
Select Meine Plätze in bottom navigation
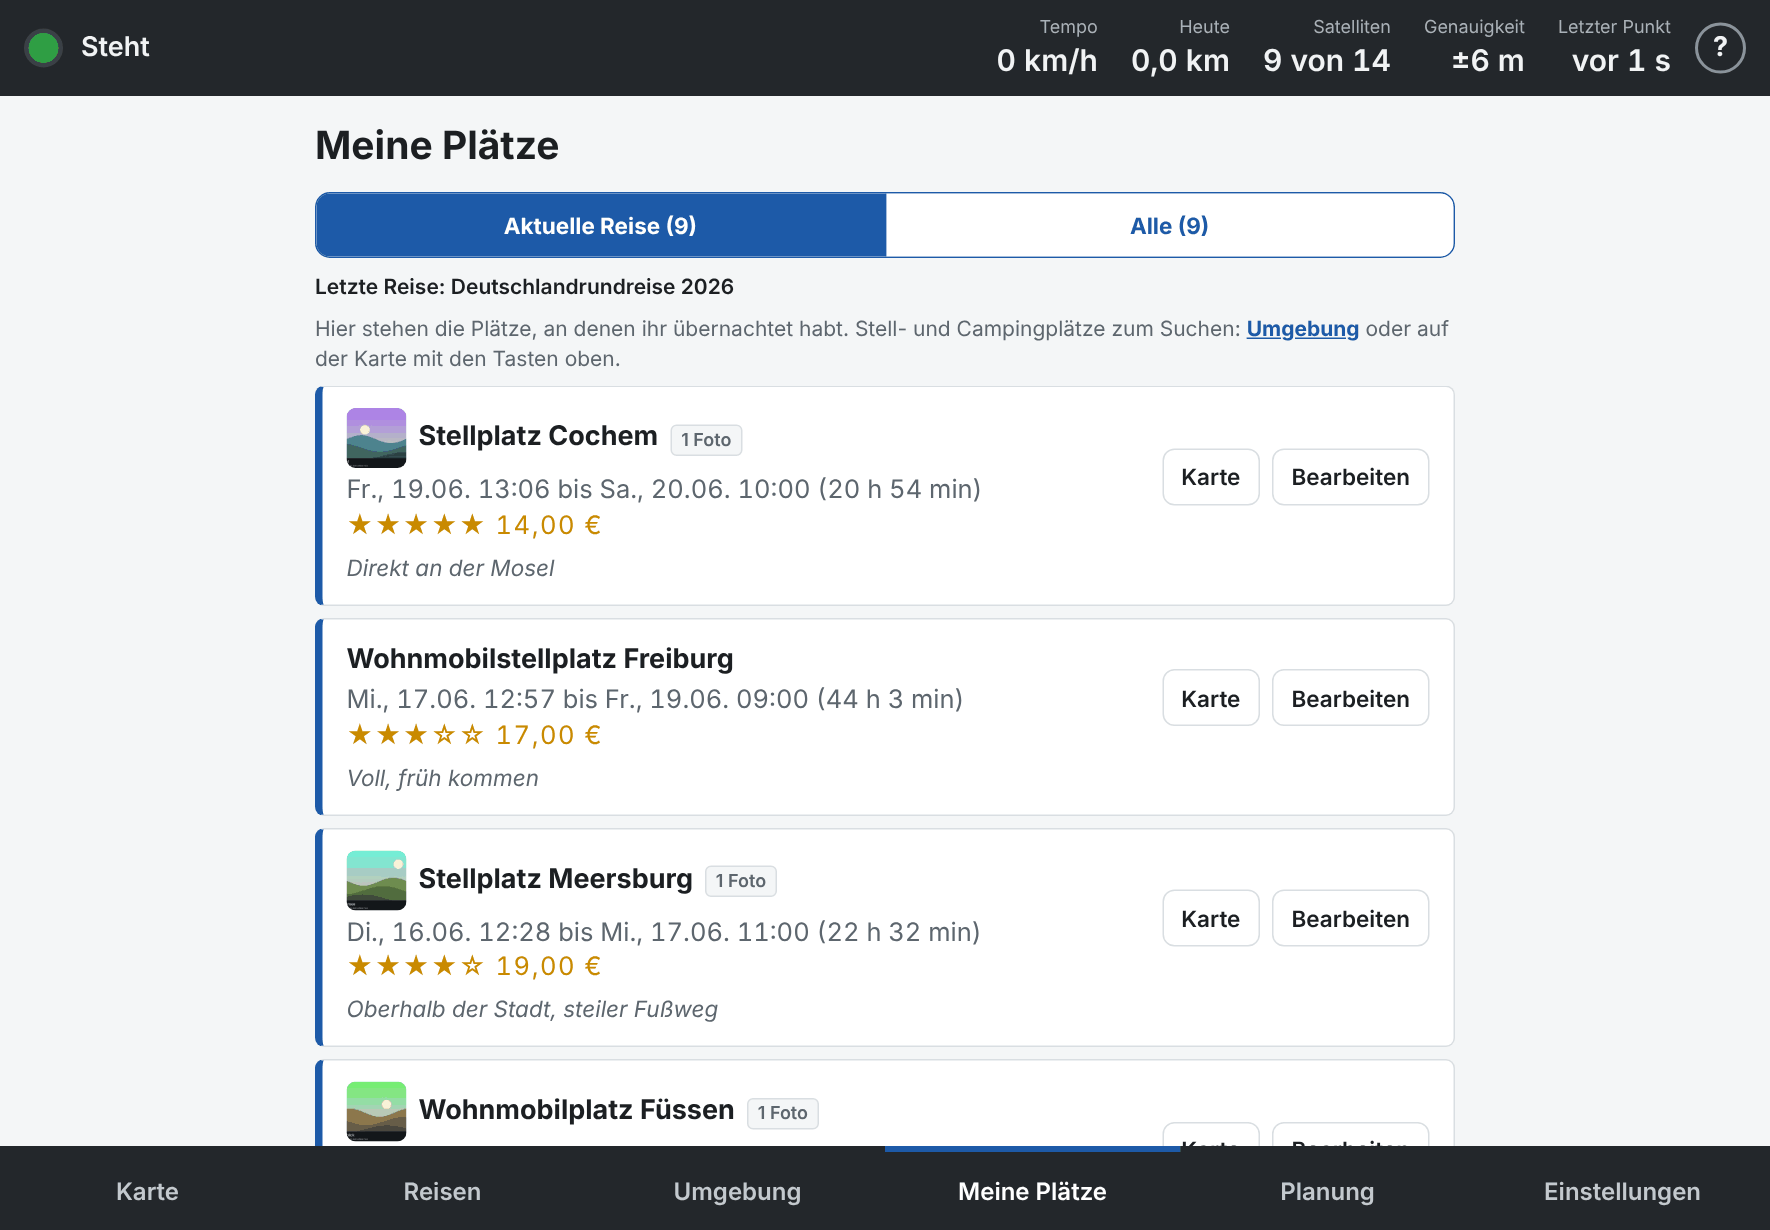point(1032,1191)
